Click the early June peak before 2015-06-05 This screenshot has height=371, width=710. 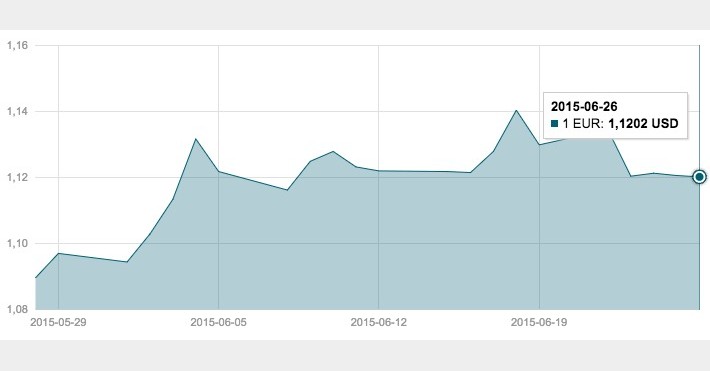point(195,139)
